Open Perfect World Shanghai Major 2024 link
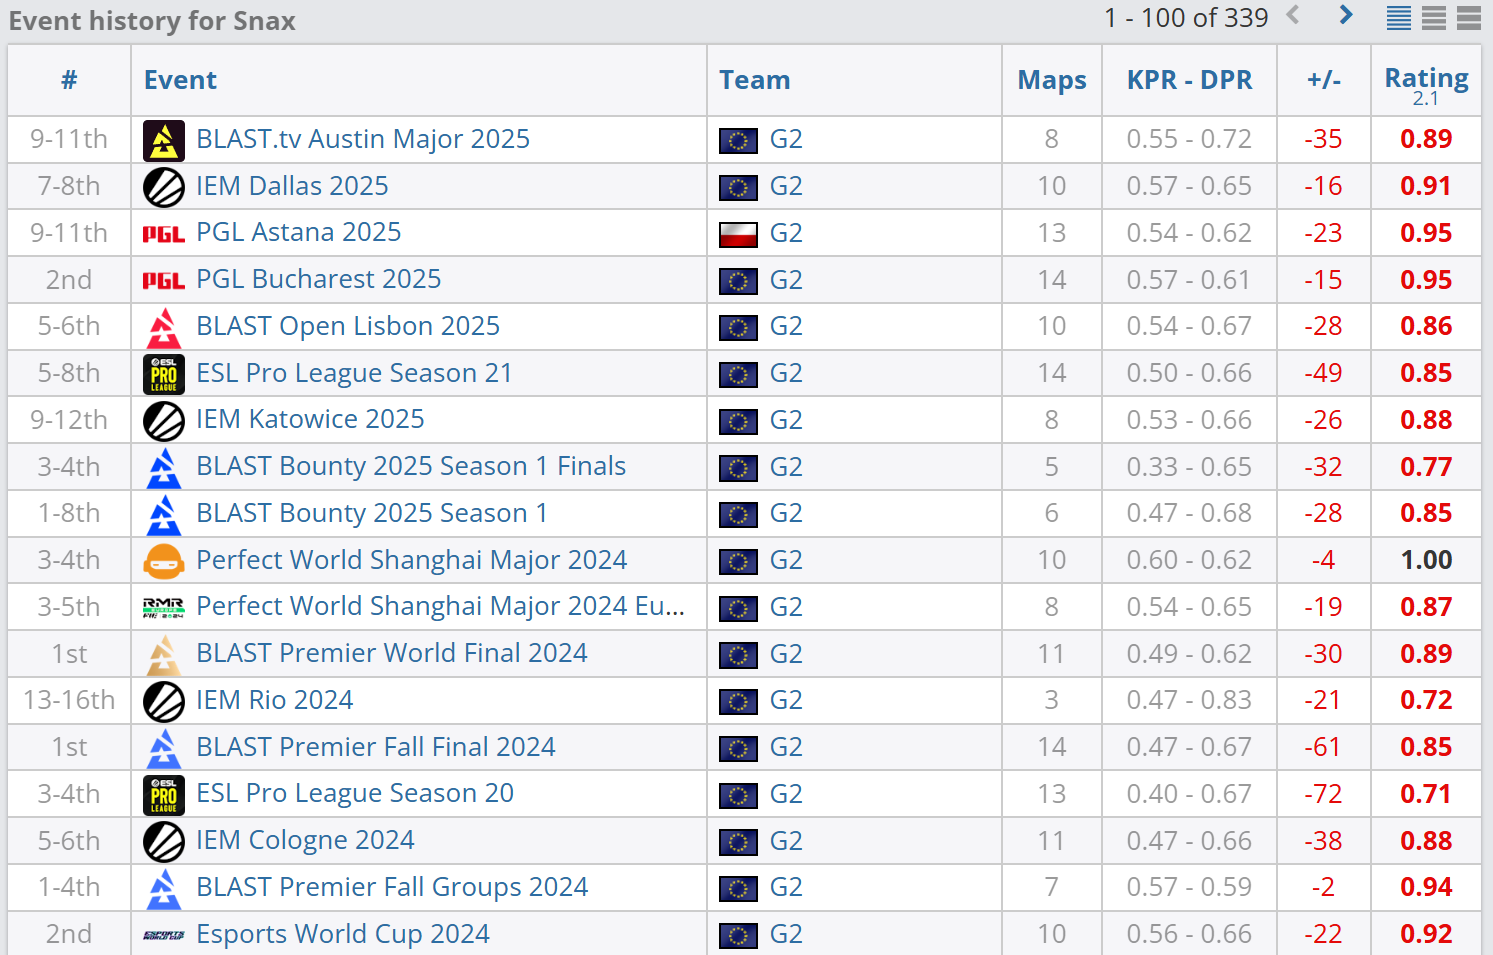Viewport: 1493px width, 955px height. point(412,560)
